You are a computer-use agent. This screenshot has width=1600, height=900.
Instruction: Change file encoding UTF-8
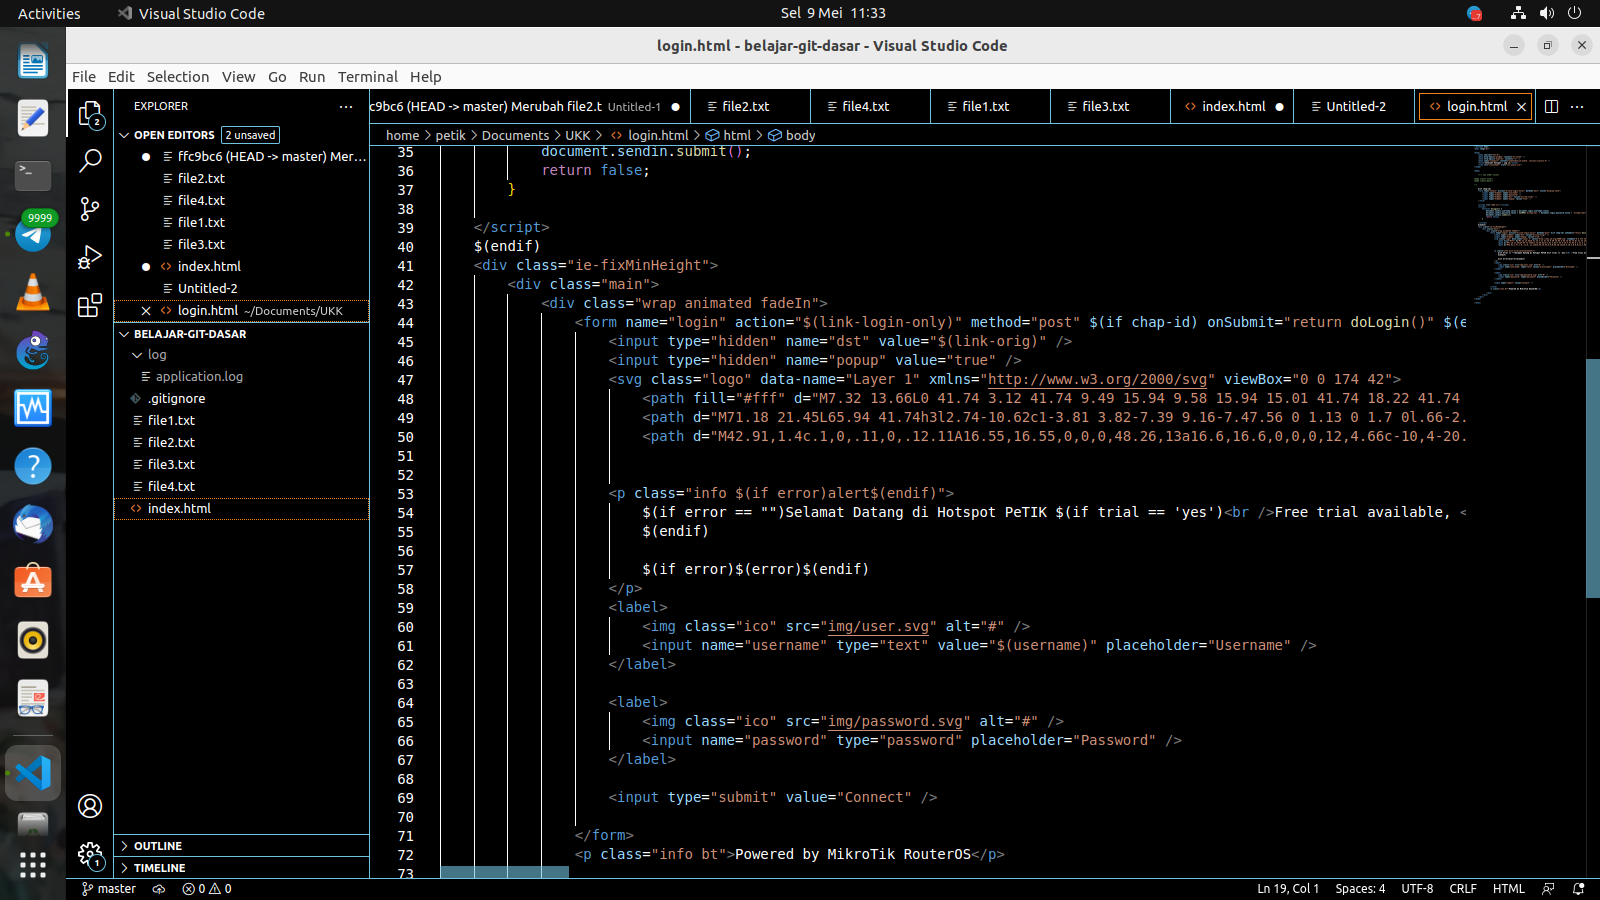[1417, 889]
